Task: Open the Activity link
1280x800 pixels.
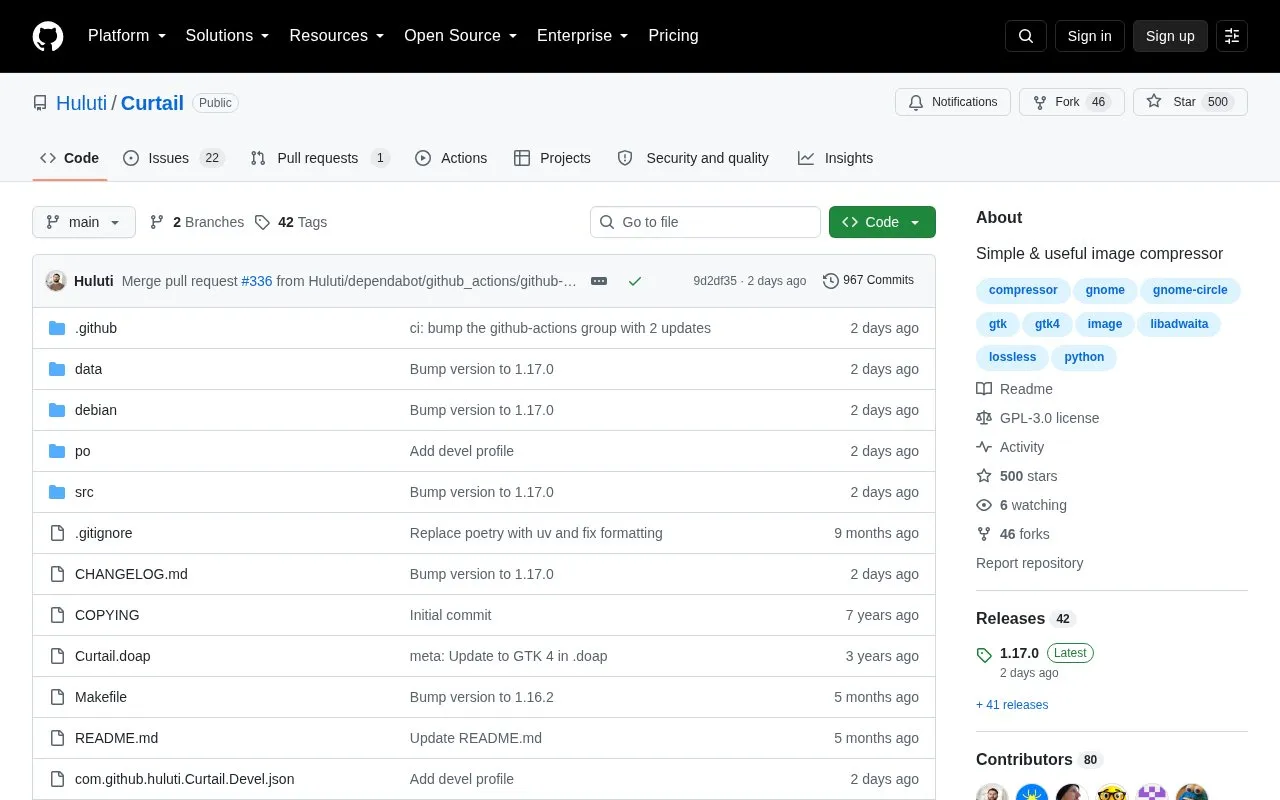Action: 1011,447
